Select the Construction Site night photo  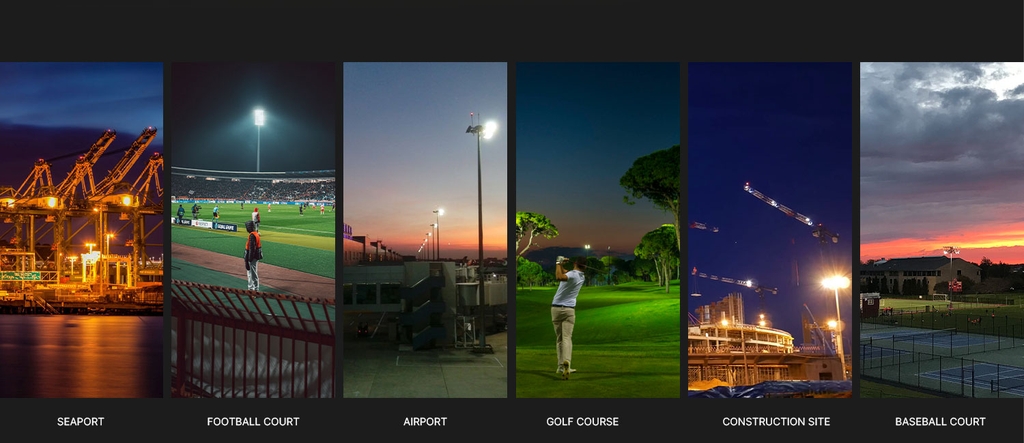(x=770, y=230)
